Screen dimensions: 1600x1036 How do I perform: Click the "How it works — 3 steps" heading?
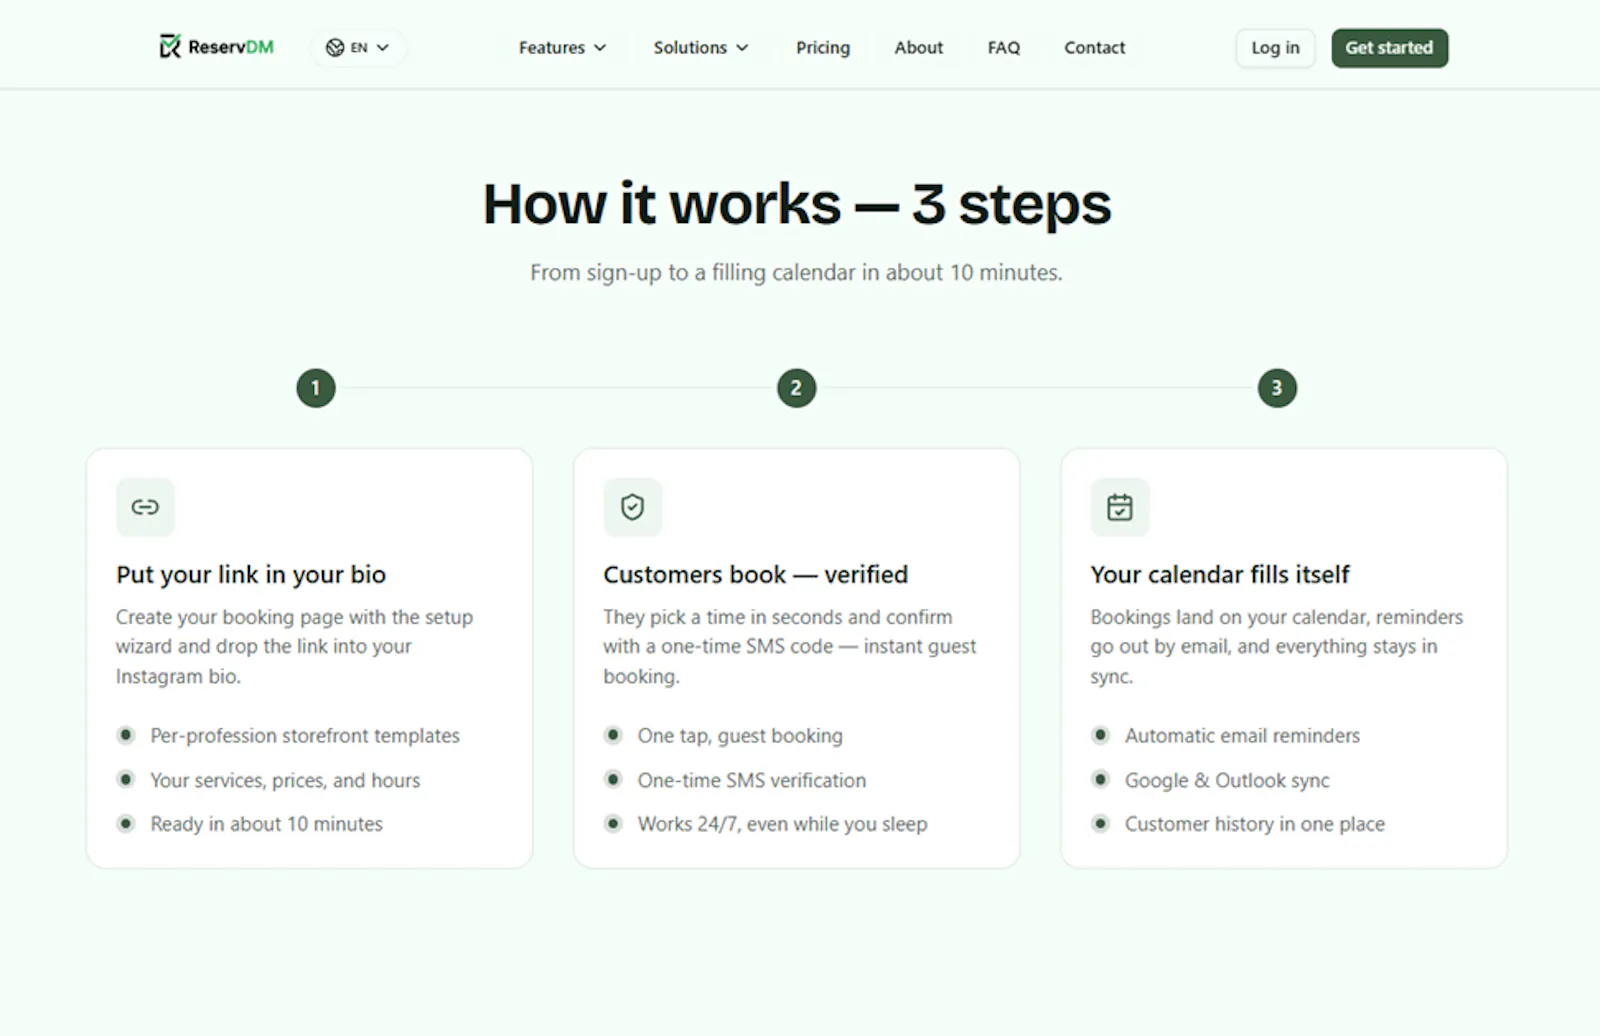pos(797,204)
